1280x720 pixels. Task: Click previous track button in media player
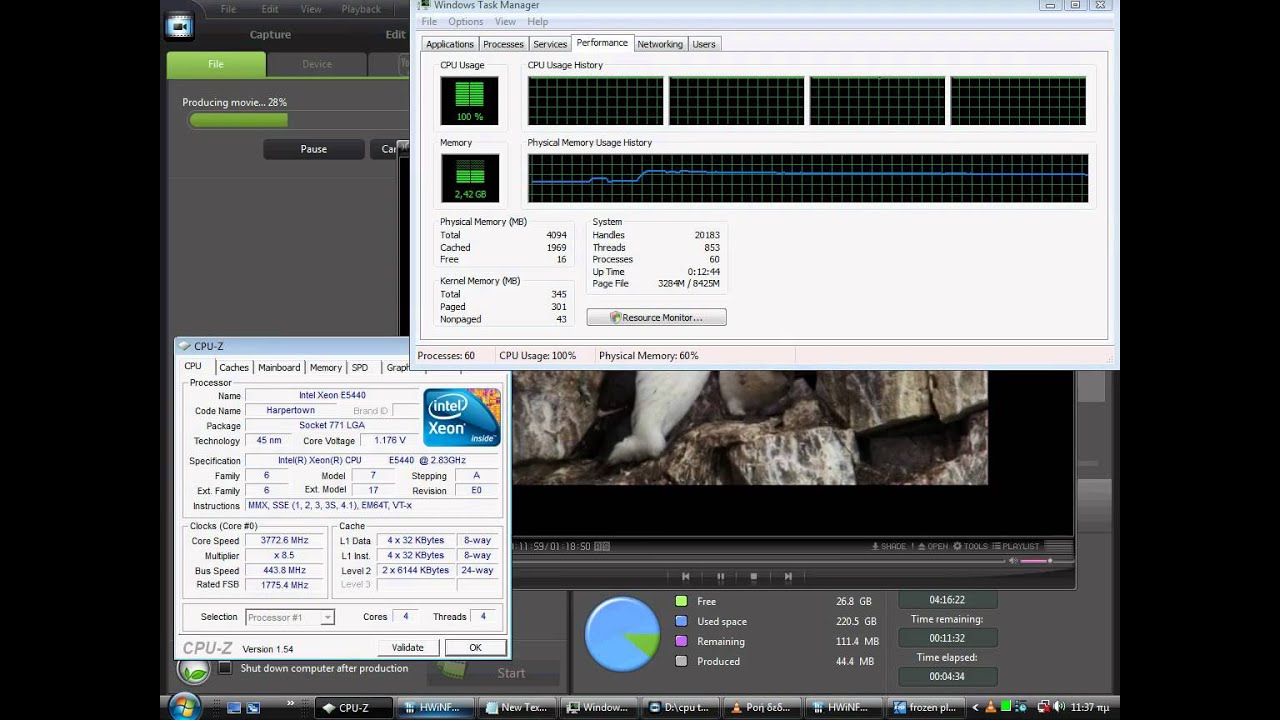point(686,576)
